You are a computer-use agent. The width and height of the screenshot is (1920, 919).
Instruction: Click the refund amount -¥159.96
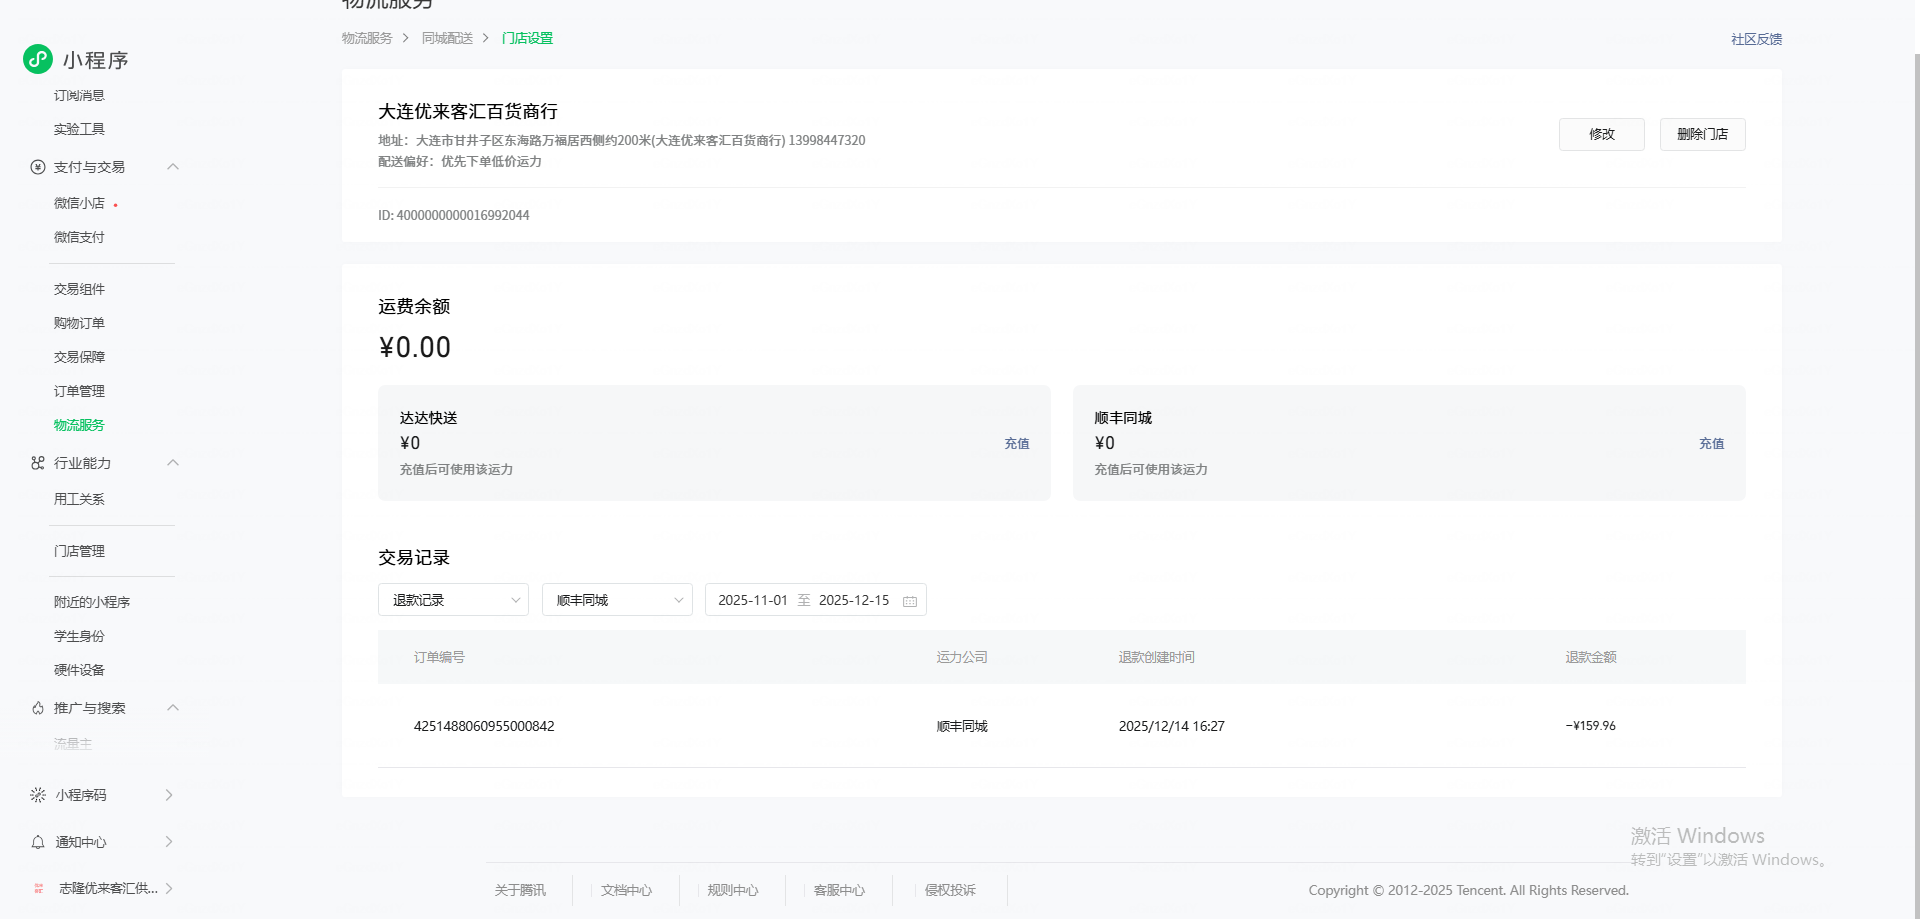click(1590, 726)
